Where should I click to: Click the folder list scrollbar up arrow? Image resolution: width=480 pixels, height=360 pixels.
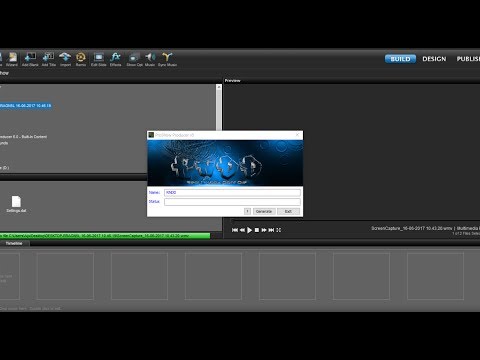219,87
